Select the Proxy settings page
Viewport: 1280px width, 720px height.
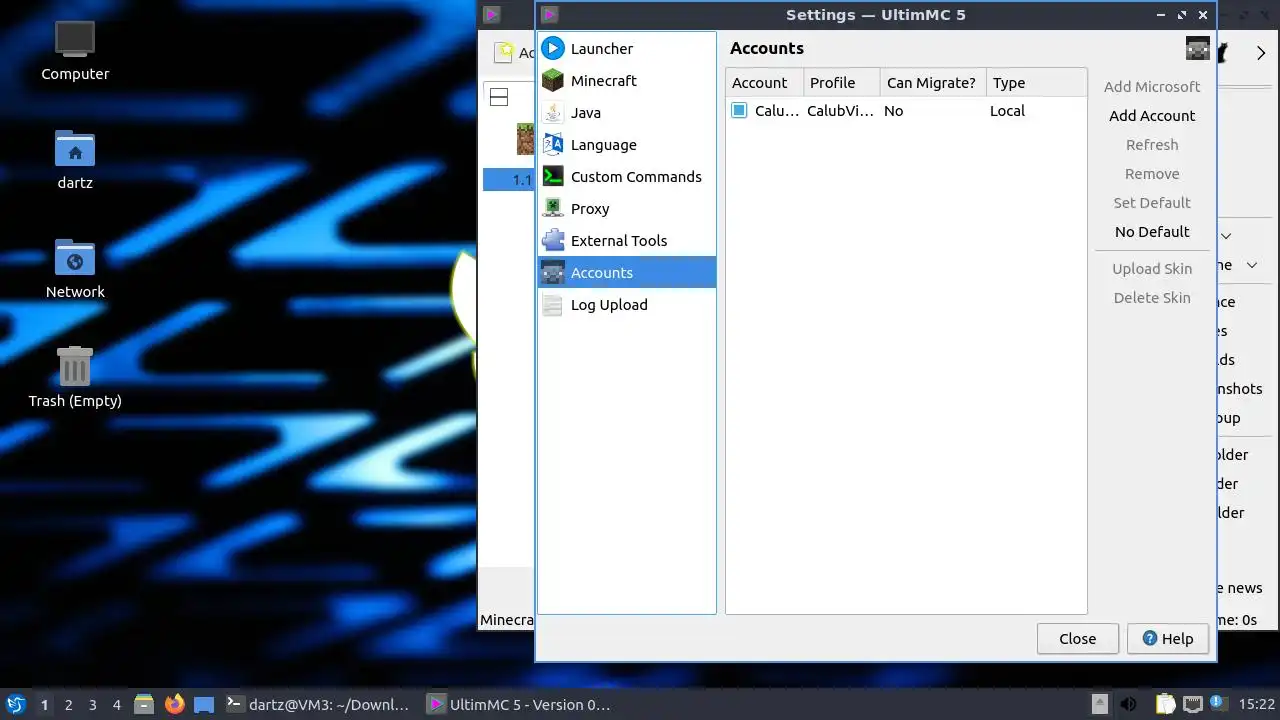point(627,208)
